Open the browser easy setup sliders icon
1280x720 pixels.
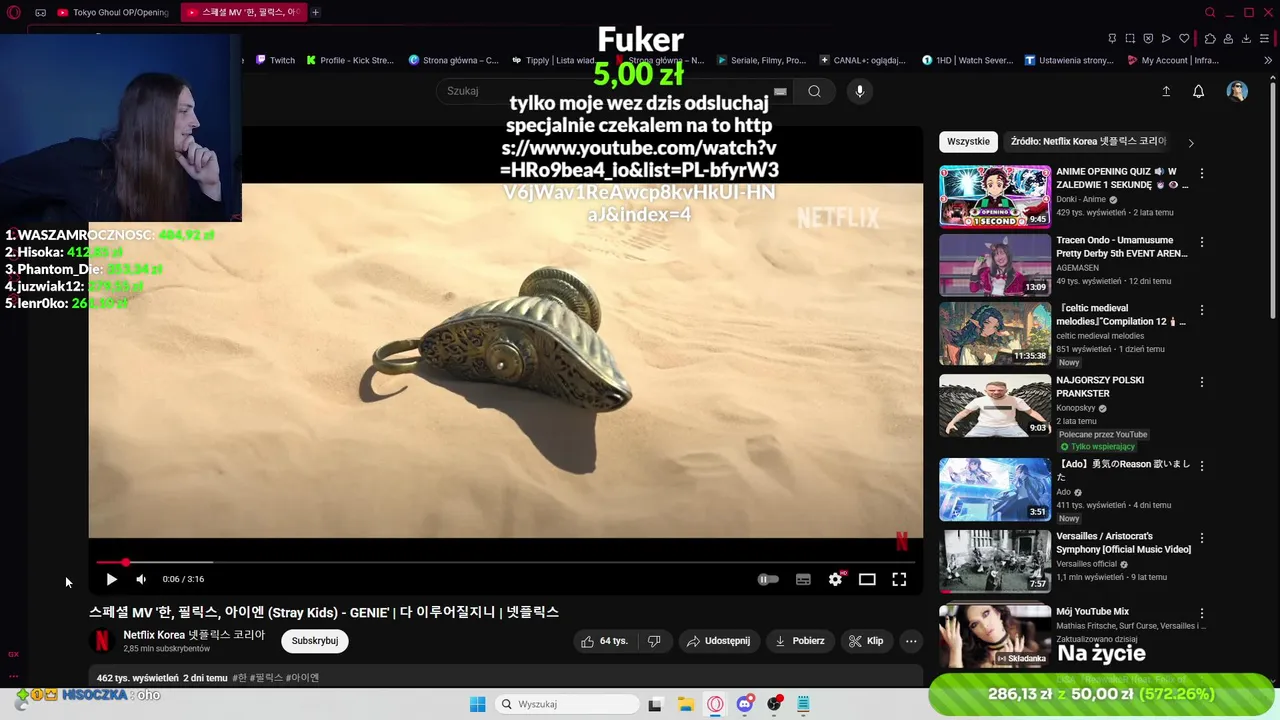[1265, 39]
